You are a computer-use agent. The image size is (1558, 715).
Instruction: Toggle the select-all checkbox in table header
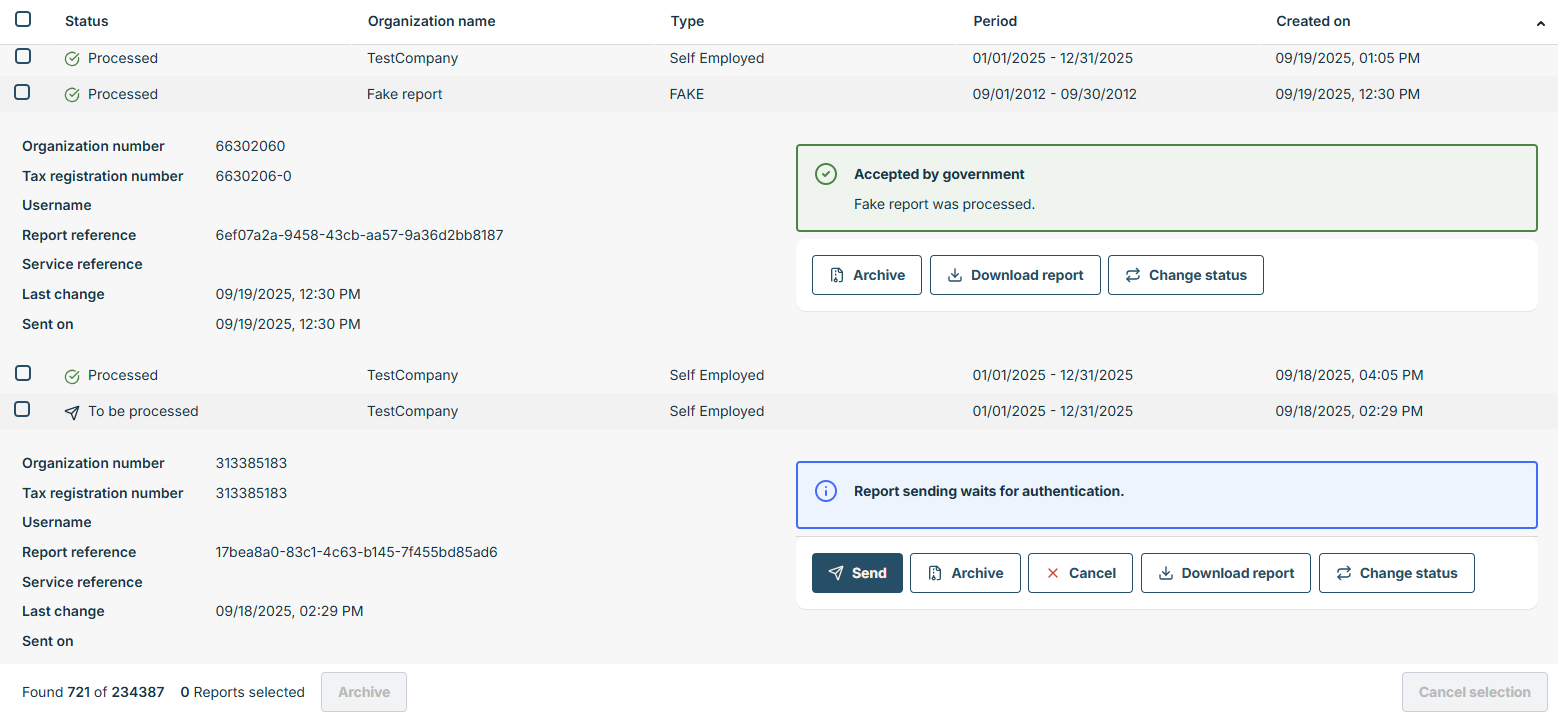[x=23, y=19]
